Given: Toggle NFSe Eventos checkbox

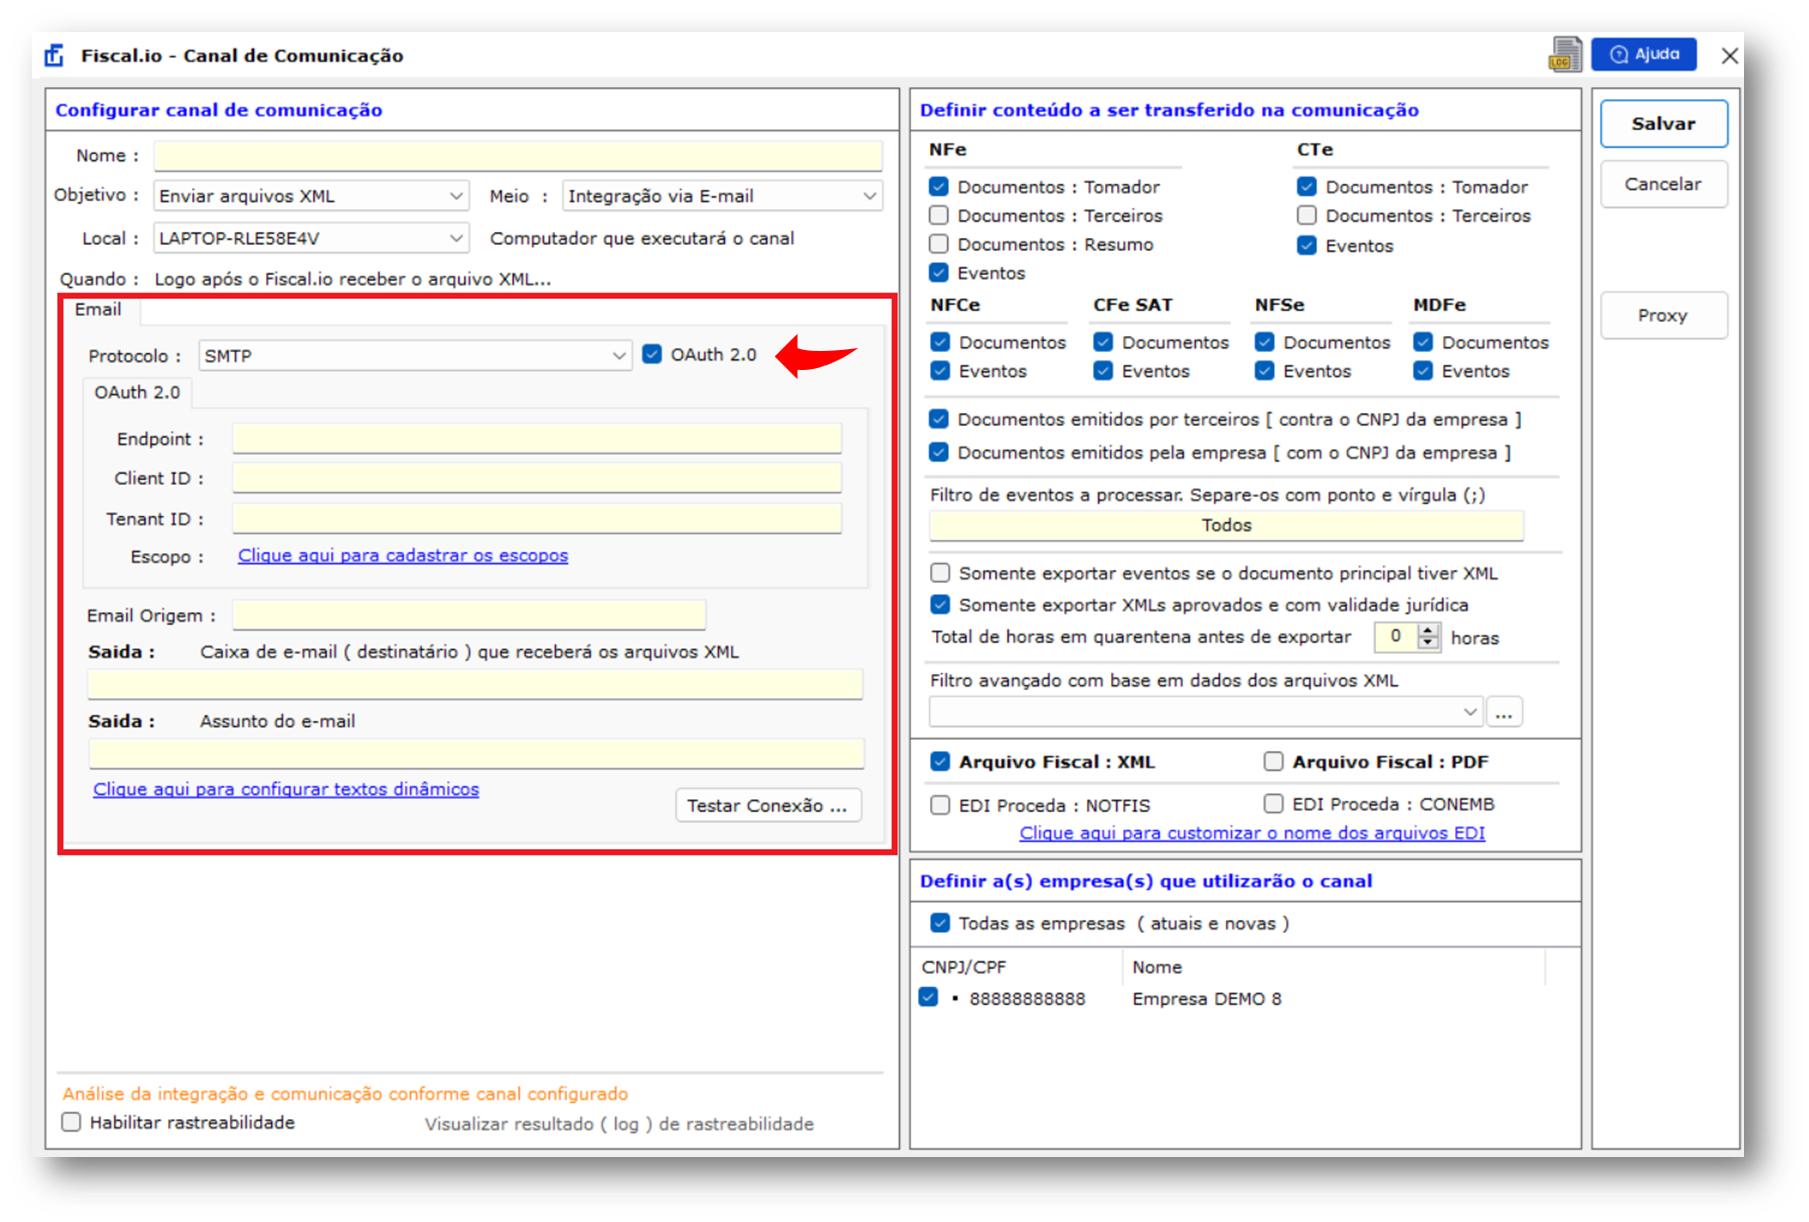Looking at the screenshot, I should 1265,371.
